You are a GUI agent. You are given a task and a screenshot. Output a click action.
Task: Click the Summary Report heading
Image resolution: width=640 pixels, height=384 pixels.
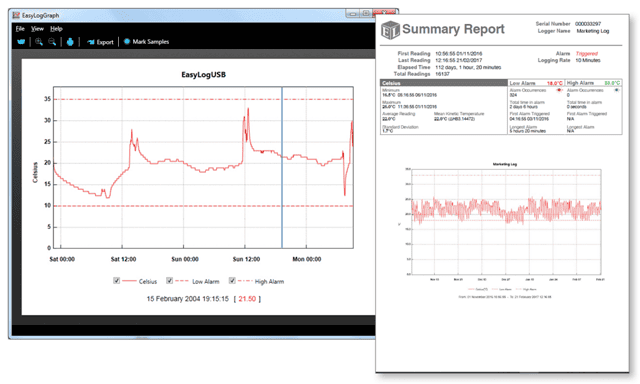453,29
